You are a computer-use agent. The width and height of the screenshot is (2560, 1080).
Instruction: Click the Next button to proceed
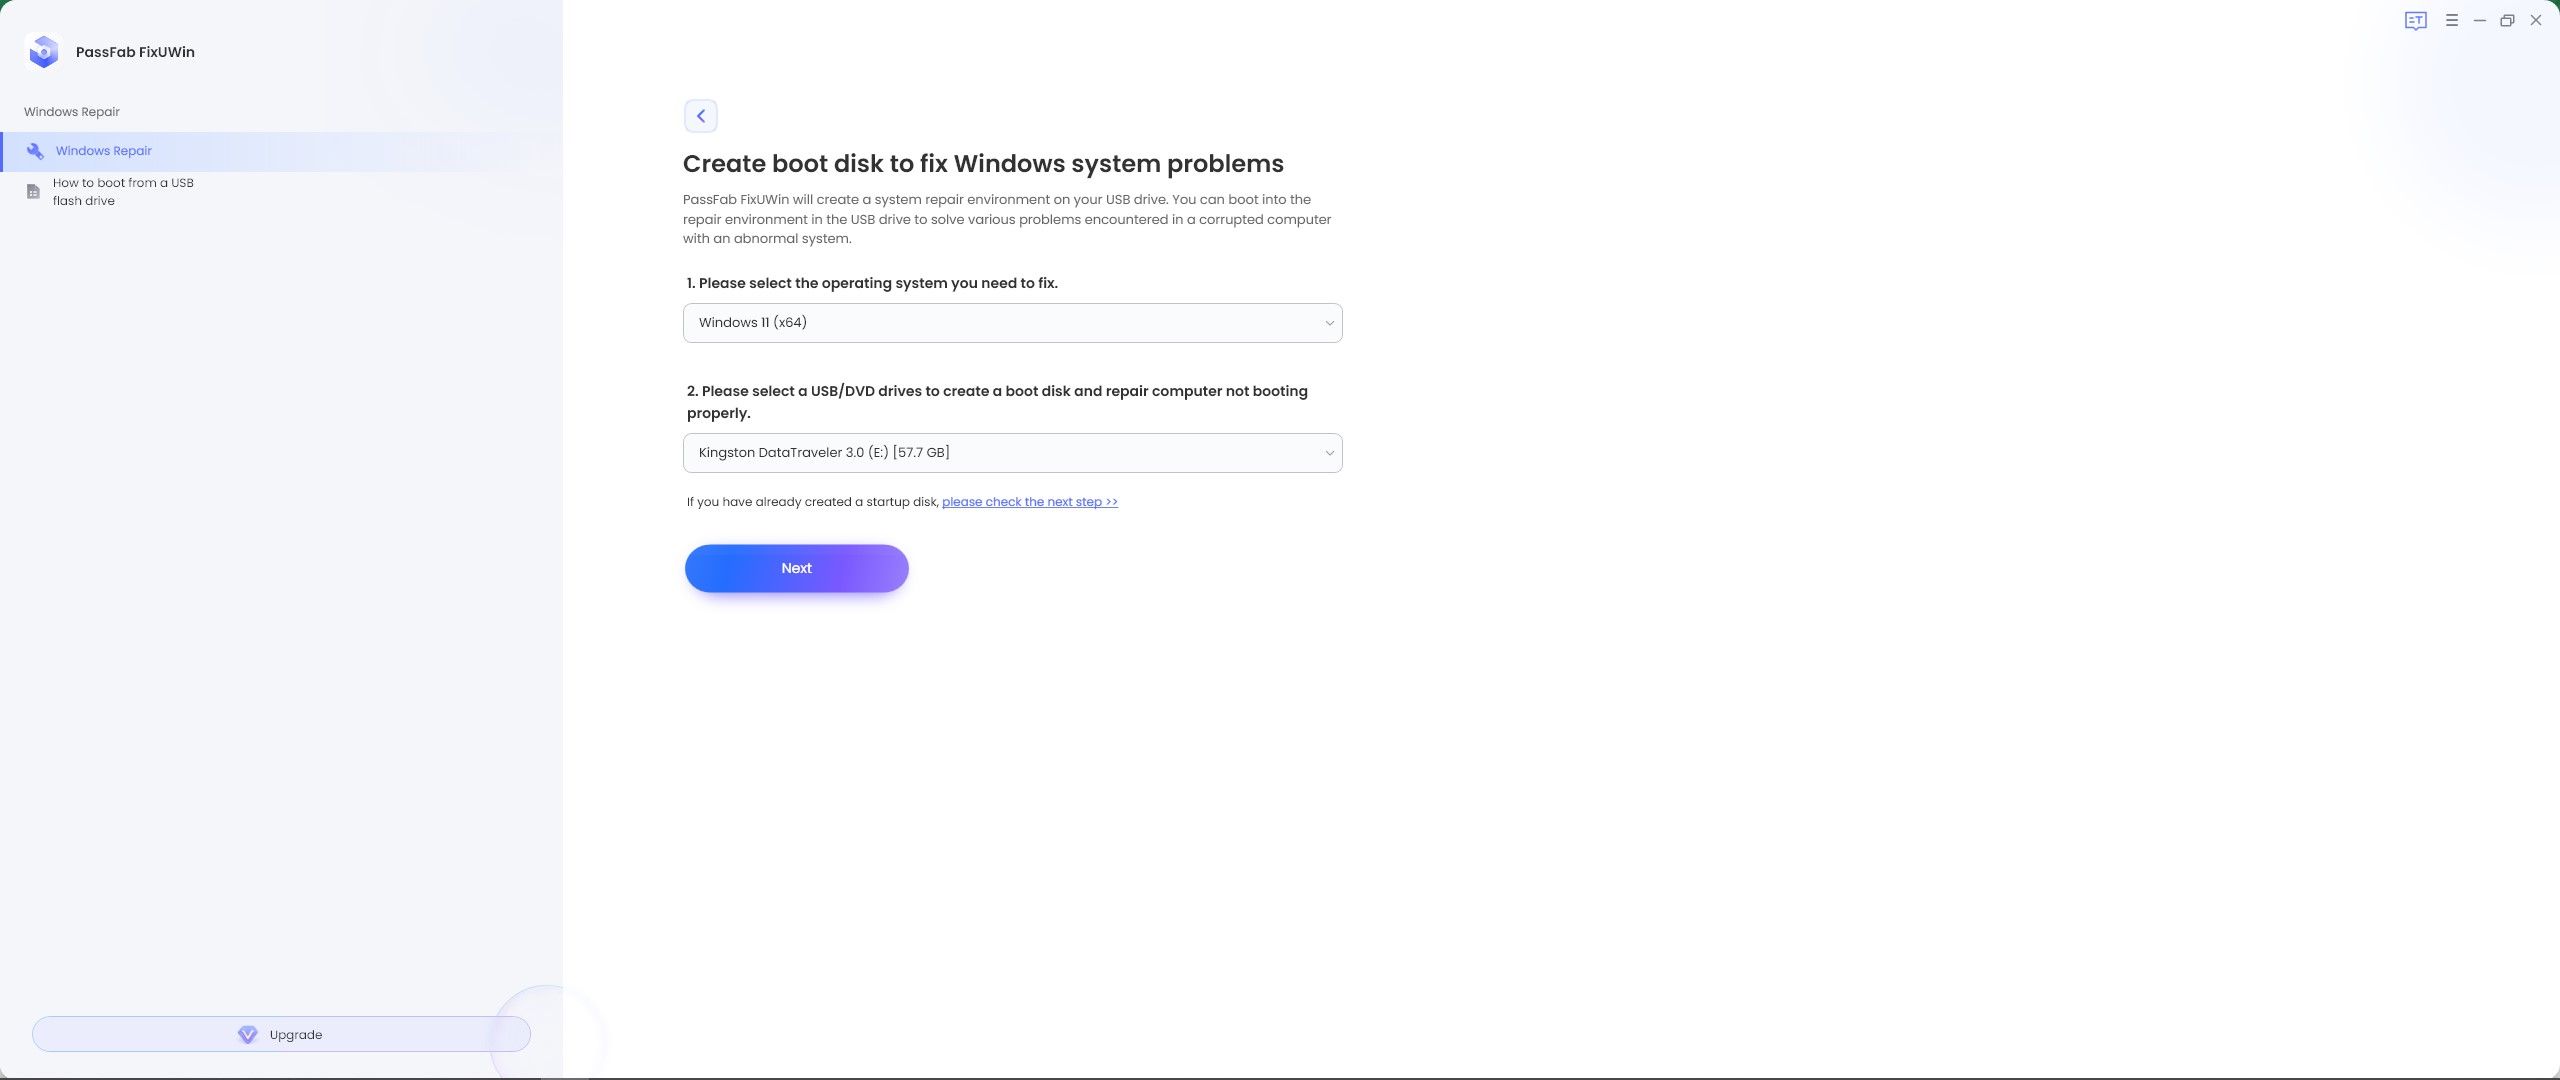(797, 568)
